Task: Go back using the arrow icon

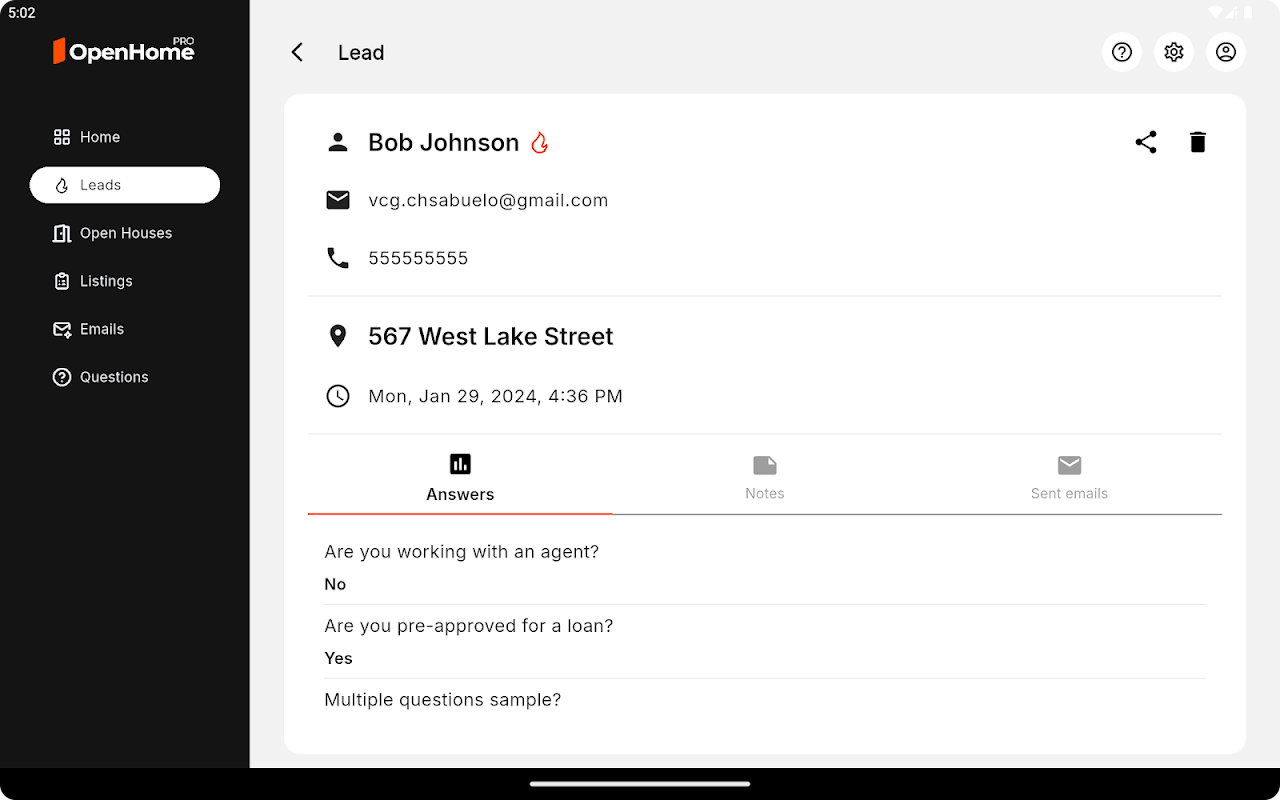Action: click(297, 53)
